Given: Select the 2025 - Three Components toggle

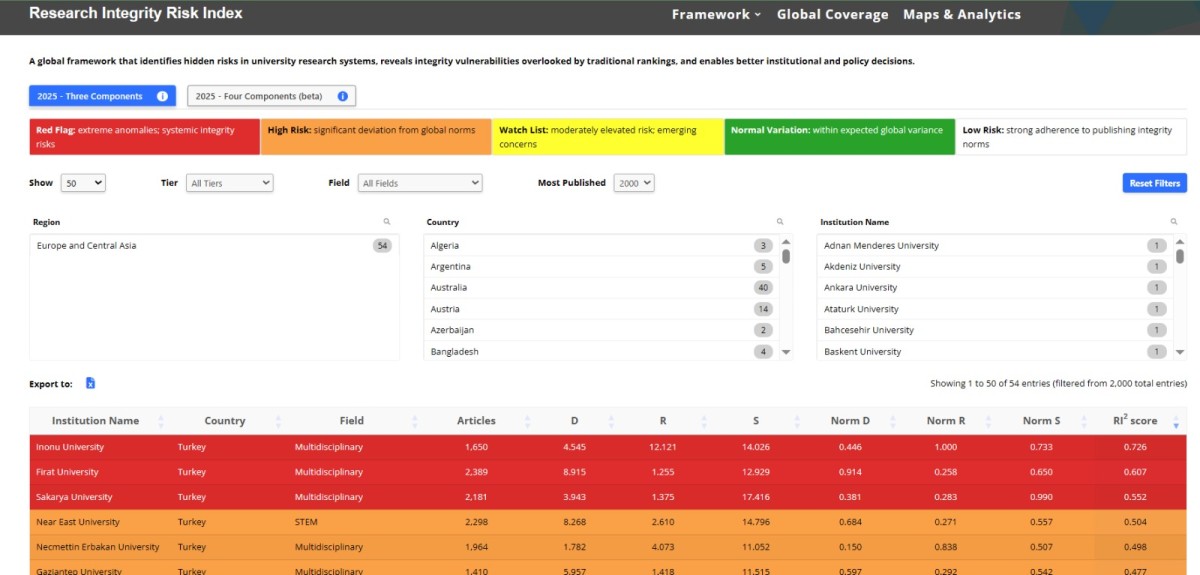Looking at the screenshot, I should click(x=102, y=96).
